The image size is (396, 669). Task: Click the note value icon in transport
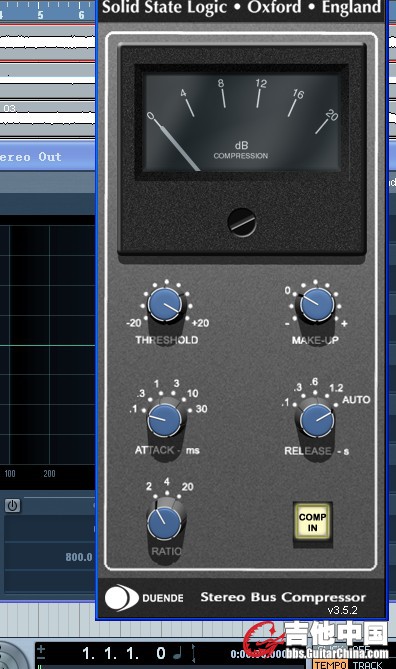coord(178,653)
